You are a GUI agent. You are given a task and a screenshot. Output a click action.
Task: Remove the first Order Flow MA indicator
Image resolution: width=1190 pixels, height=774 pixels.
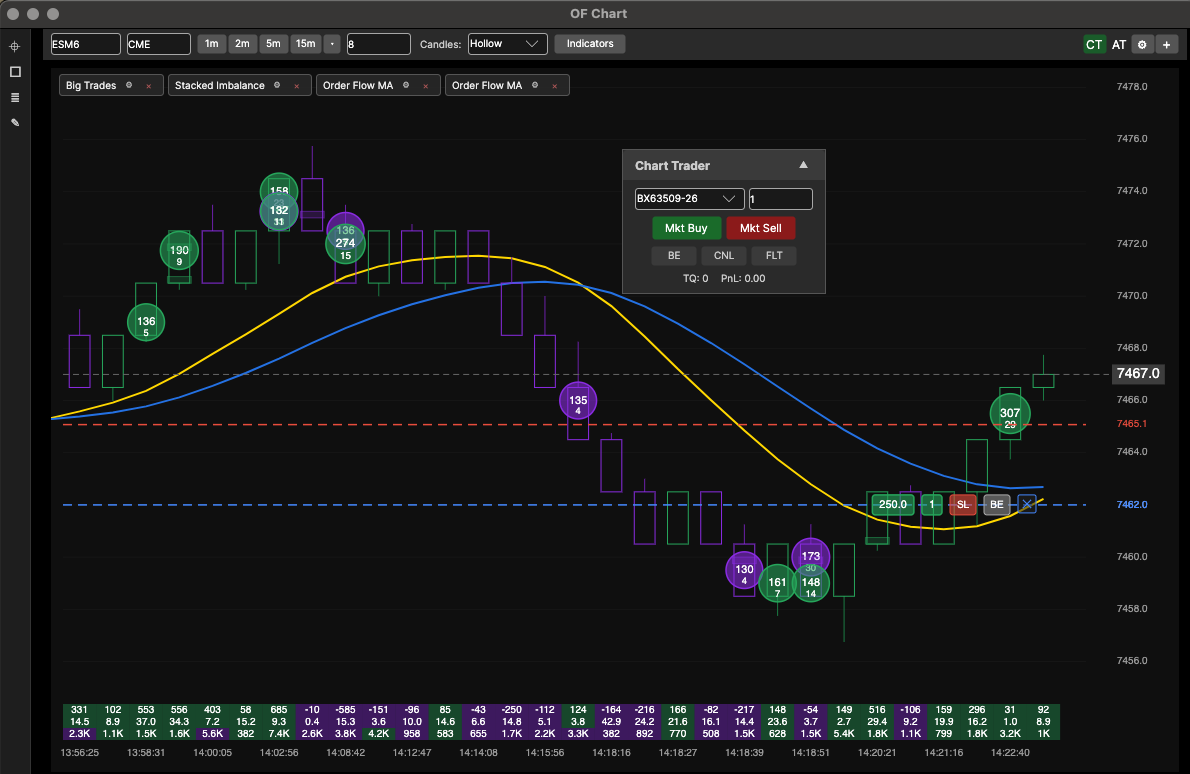(426, 86)
